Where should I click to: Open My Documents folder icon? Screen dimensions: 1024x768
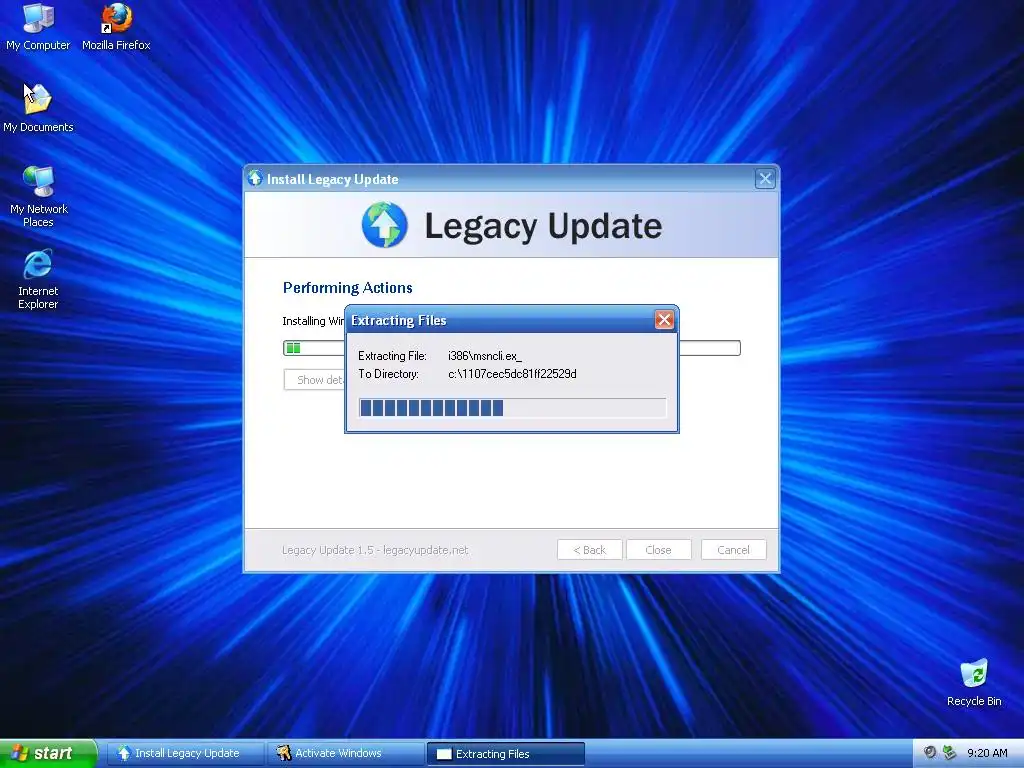[x=38, y=108]
